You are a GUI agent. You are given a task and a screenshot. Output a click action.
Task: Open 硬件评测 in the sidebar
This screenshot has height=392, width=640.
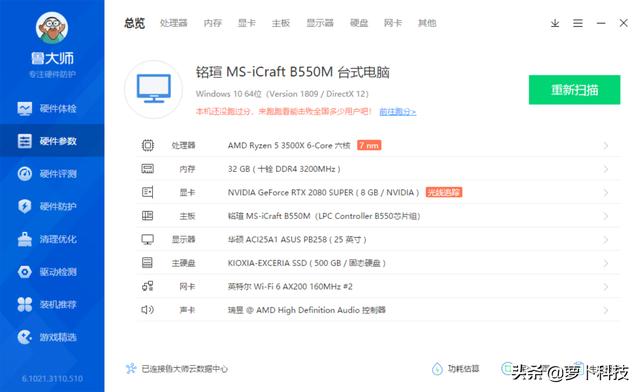[52, 174]
